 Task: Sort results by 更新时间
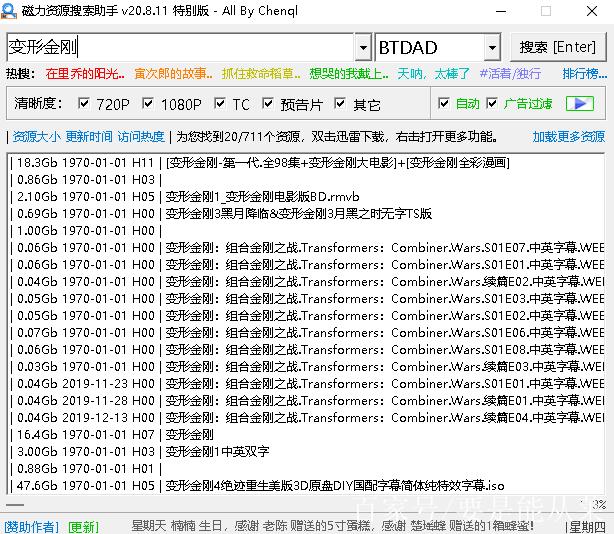[x=89, y=137]
